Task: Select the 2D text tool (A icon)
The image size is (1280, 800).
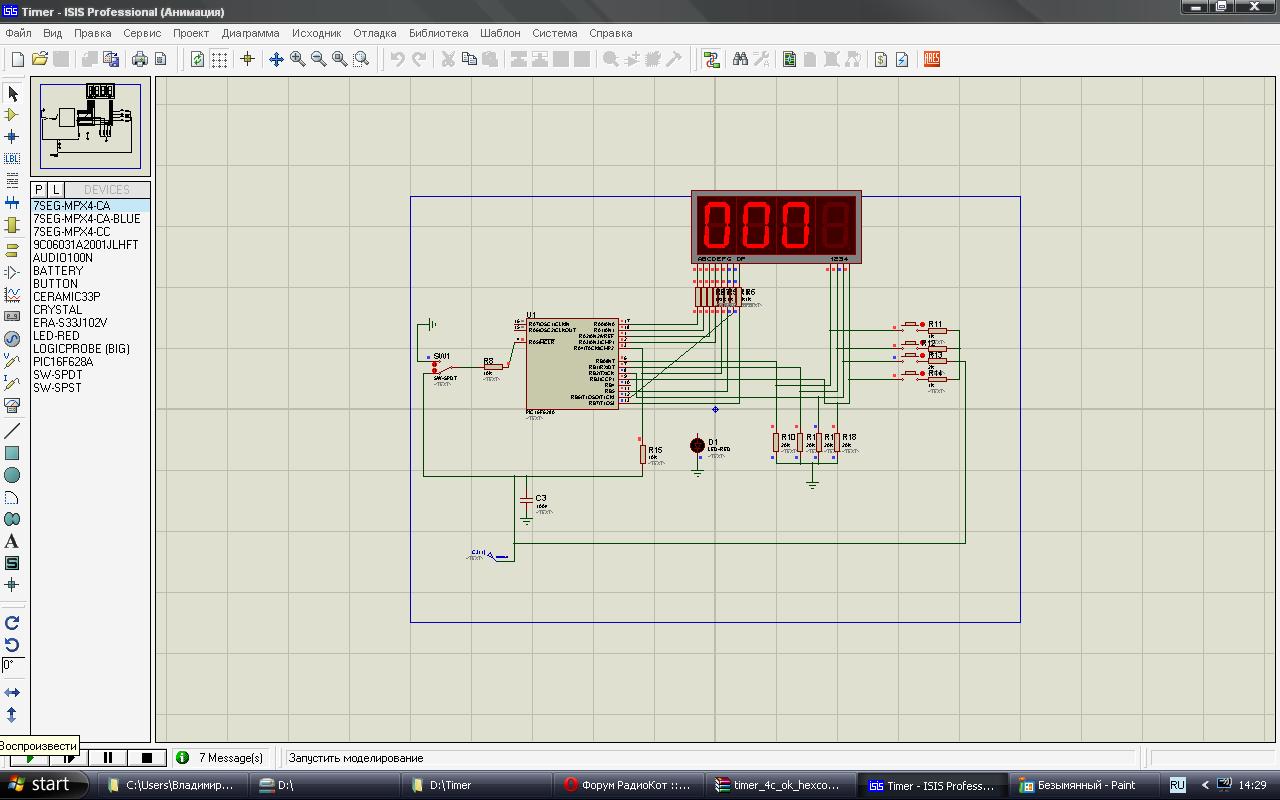Action: coord(12,541)
